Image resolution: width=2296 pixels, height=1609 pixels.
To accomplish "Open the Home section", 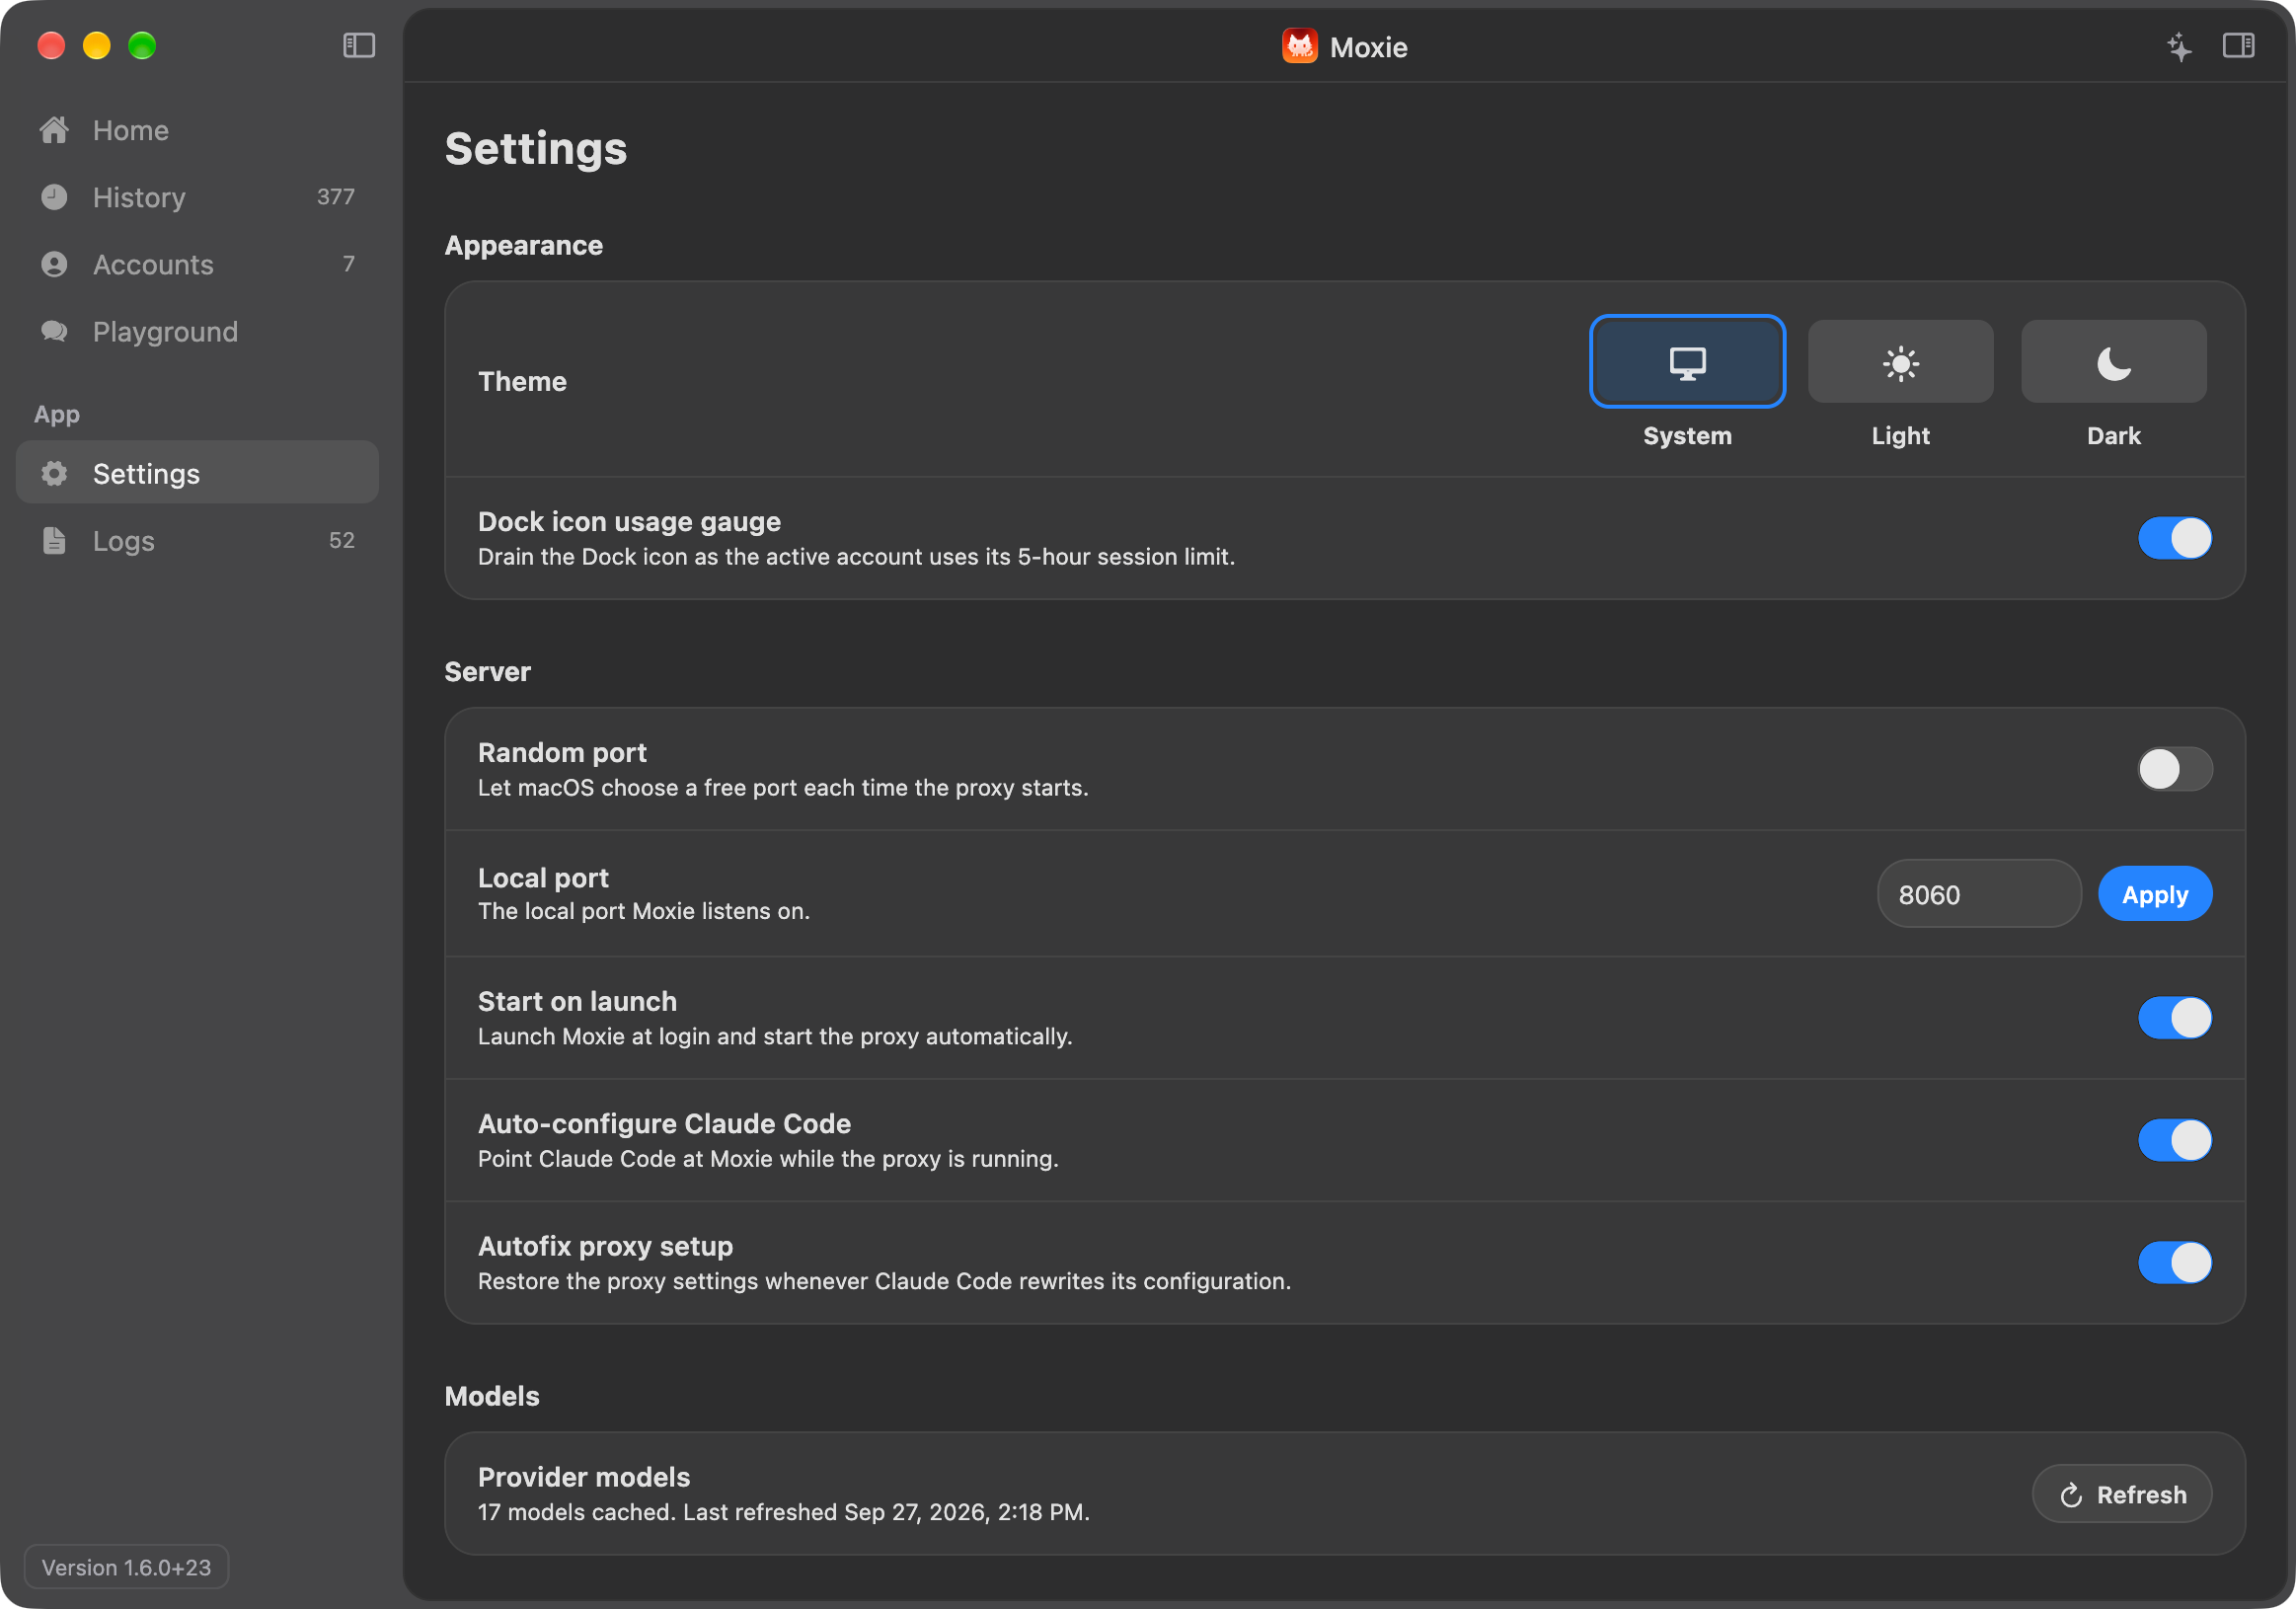I will coord(197,130).
